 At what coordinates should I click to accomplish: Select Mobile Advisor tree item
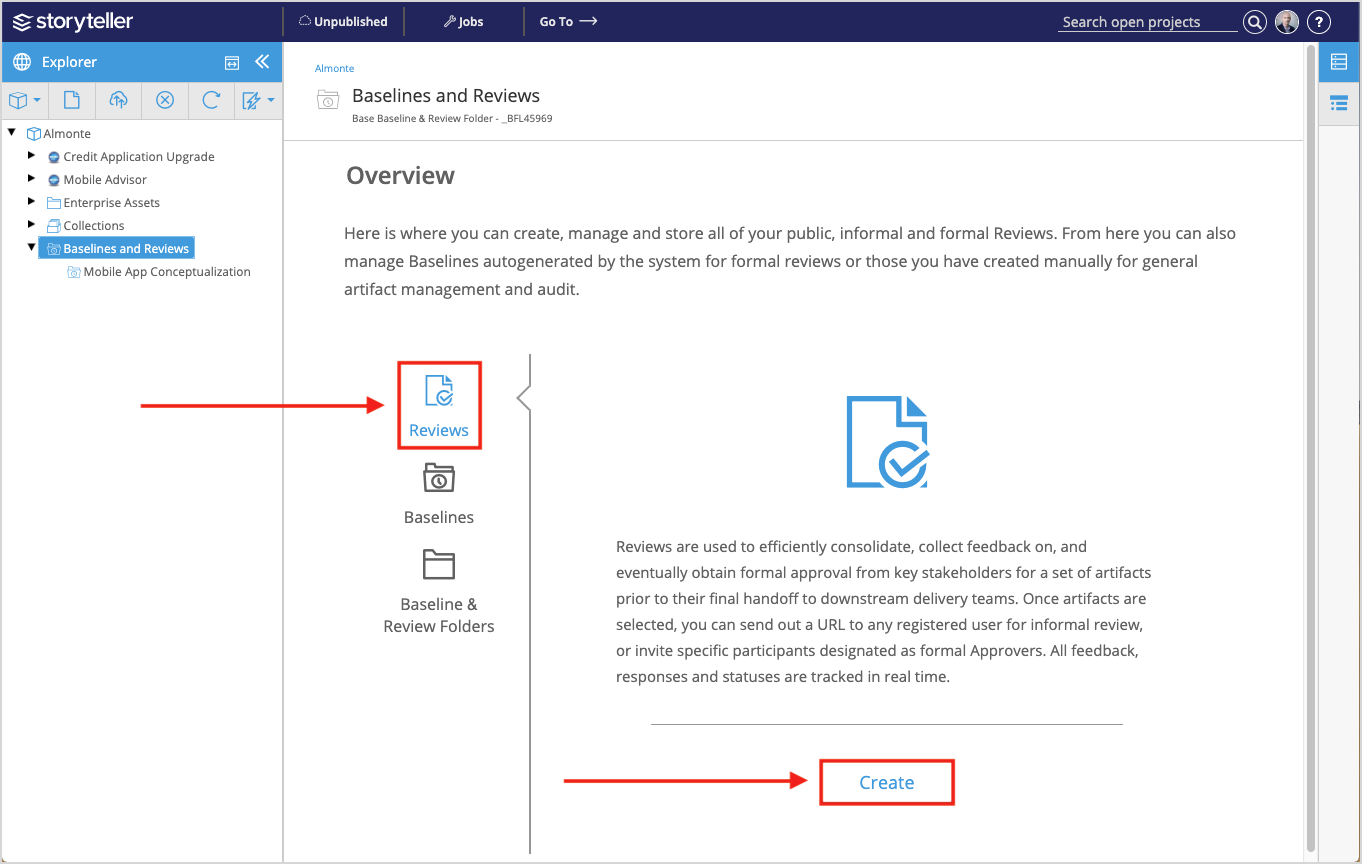click(105, 179)
